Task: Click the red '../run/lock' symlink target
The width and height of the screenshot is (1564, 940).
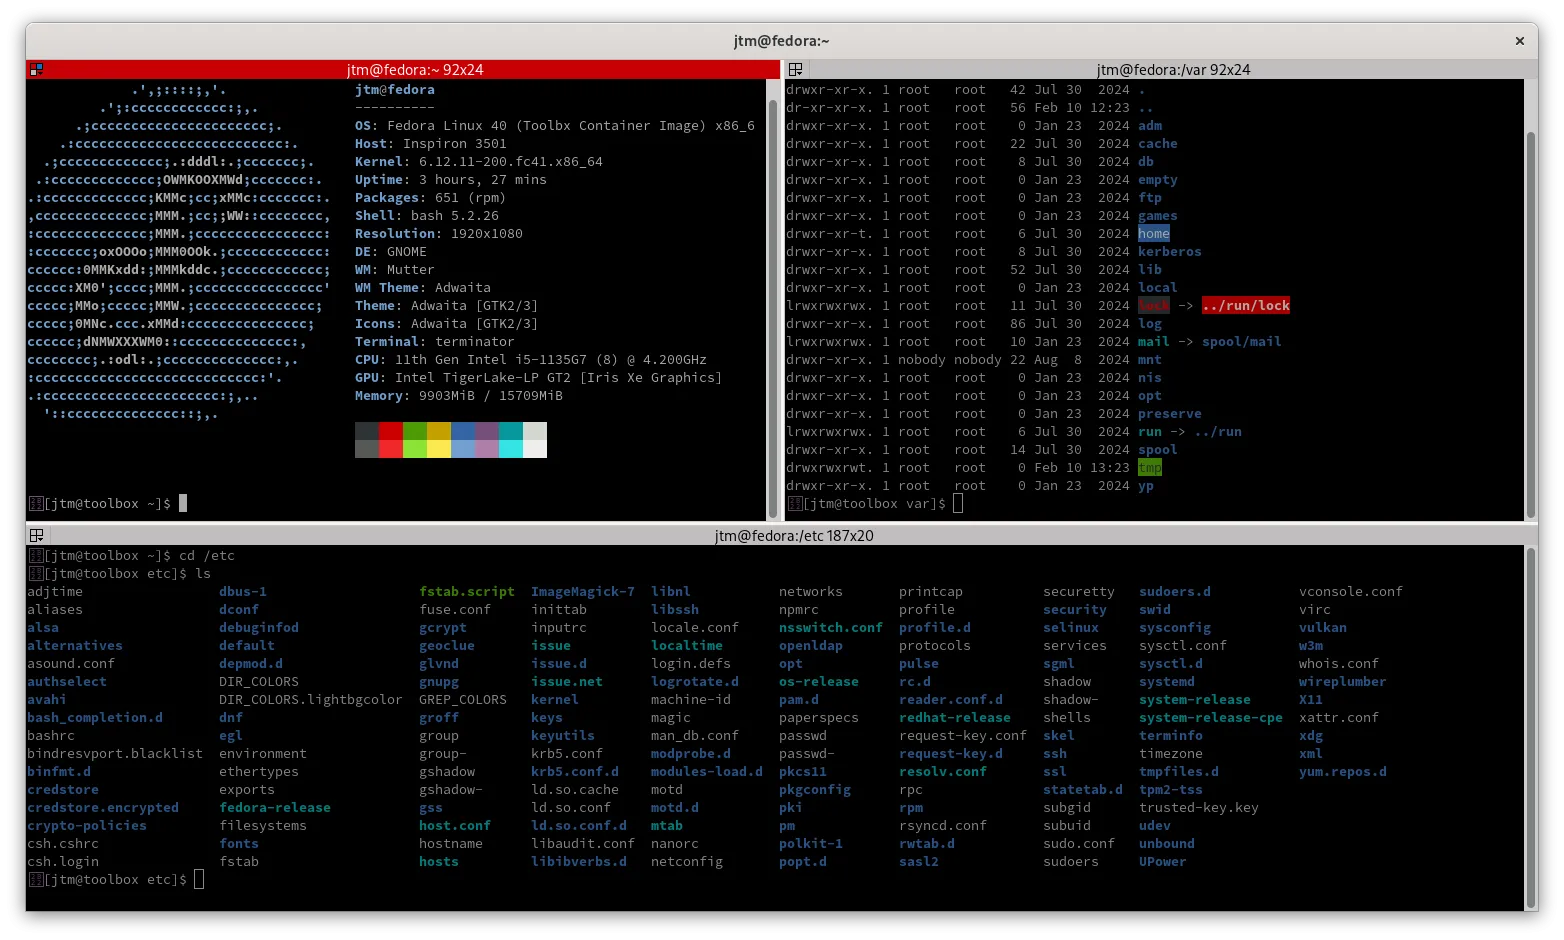Action: (x=1245, y=306)
